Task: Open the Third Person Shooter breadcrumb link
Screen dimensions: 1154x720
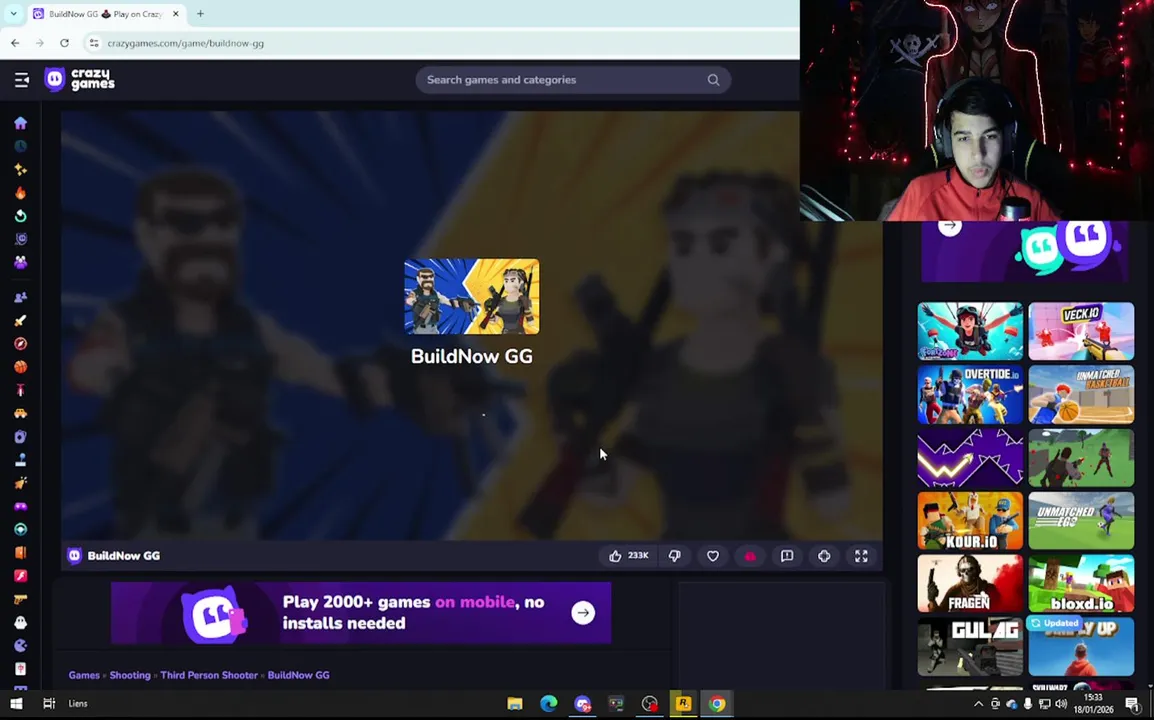Action: 209,675
